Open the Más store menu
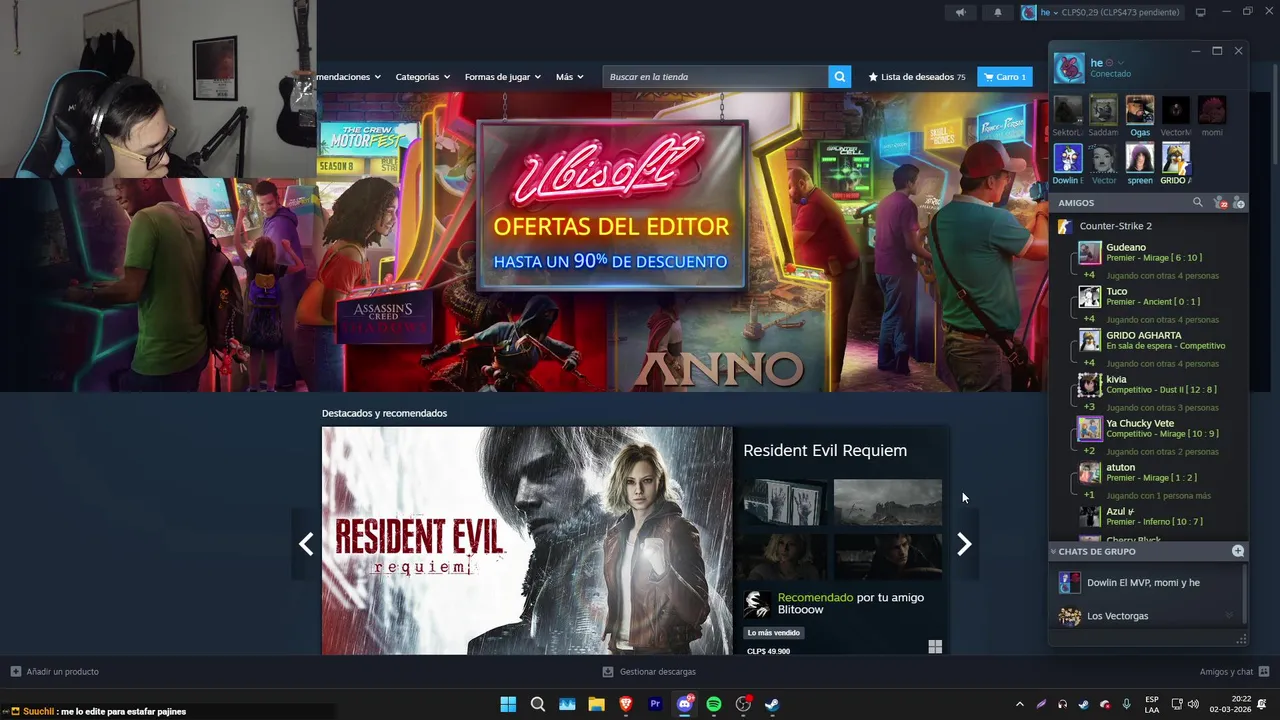This screenshot has height=720, width=1280. (x=570, y=77)
